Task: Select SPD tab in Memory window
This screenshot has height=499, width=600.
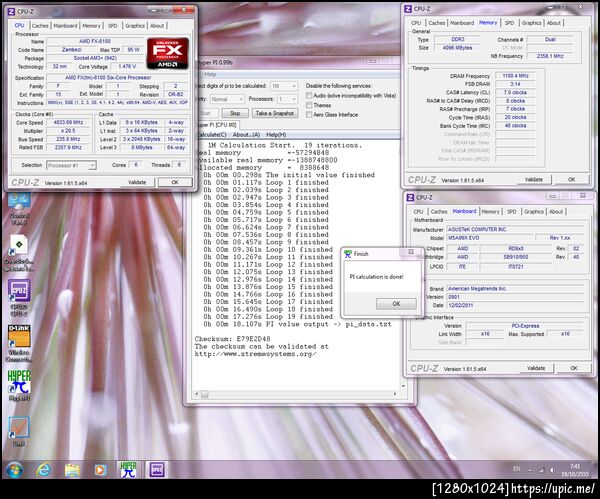Action: coord(509,23)
